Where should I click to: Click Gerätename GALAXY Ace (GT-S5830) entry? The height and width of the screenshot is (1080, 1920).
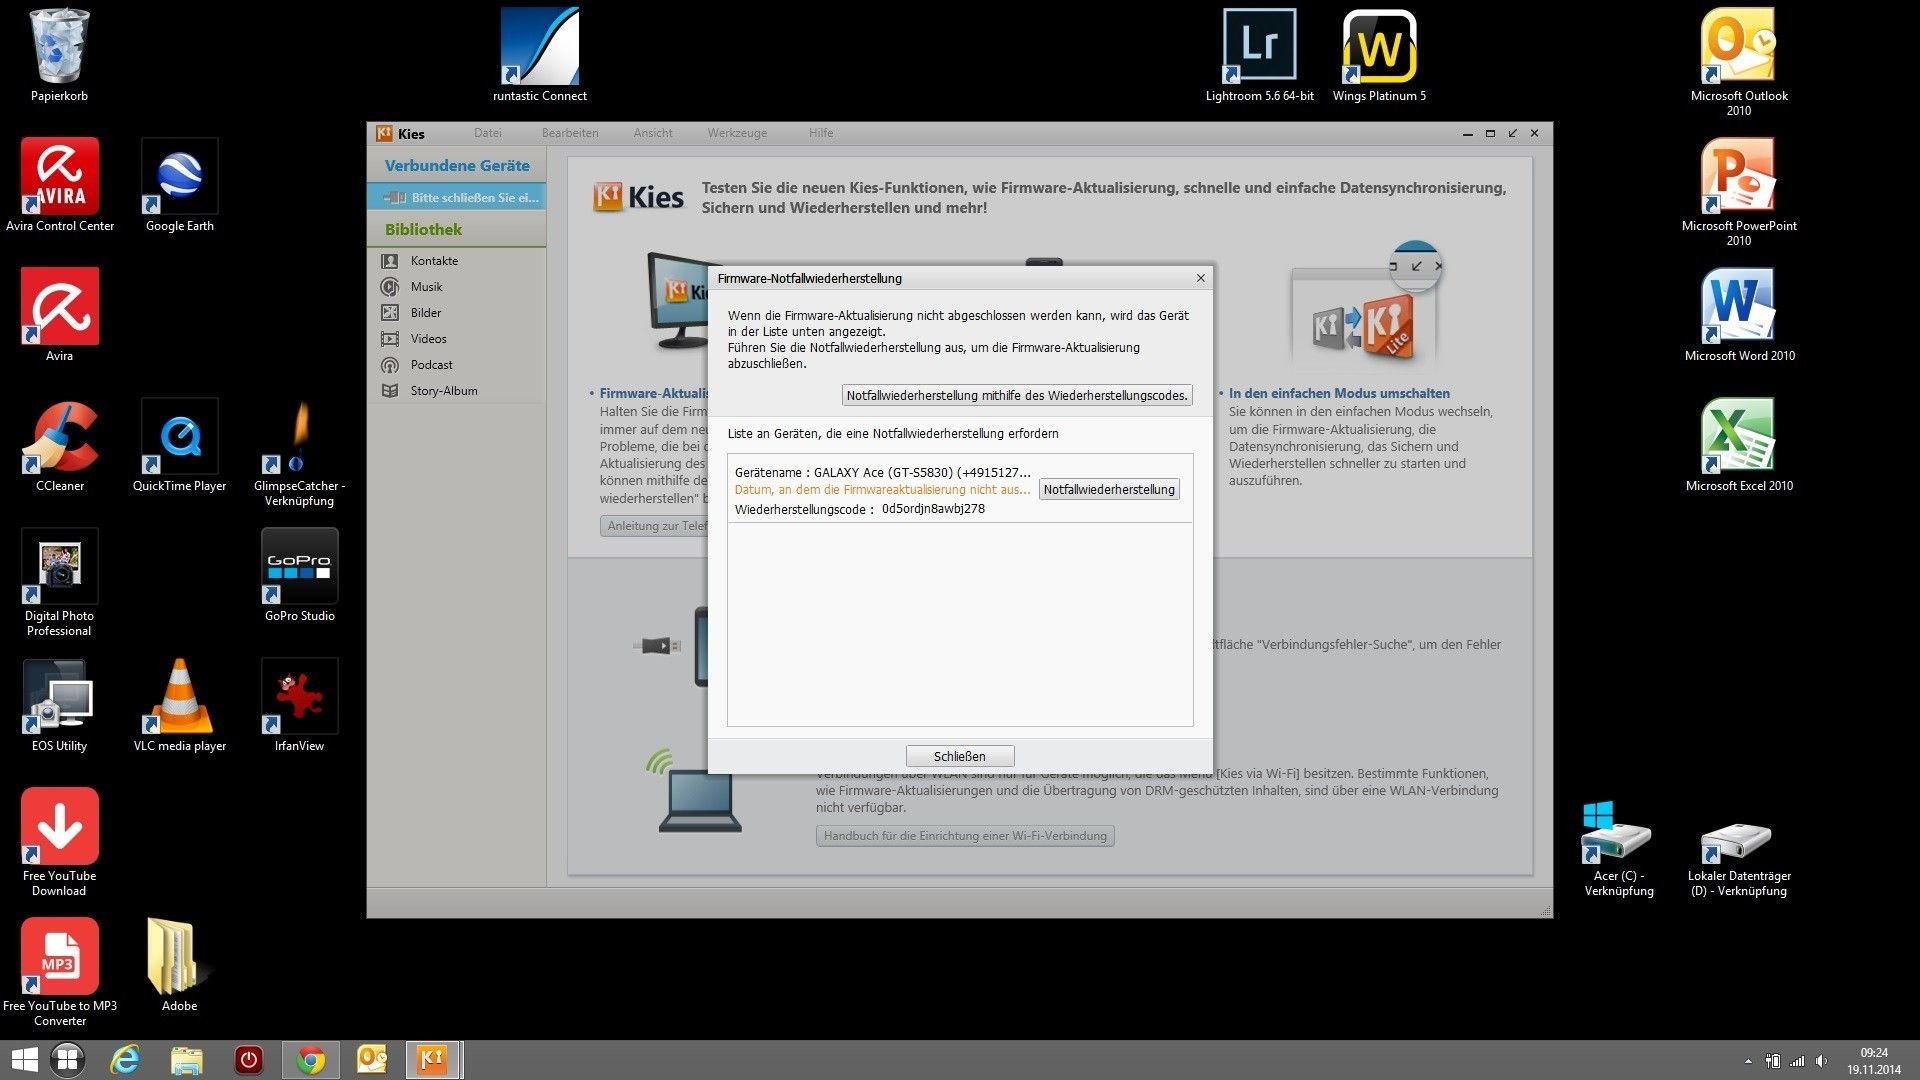pyautogui.click(x=882, y=473)
